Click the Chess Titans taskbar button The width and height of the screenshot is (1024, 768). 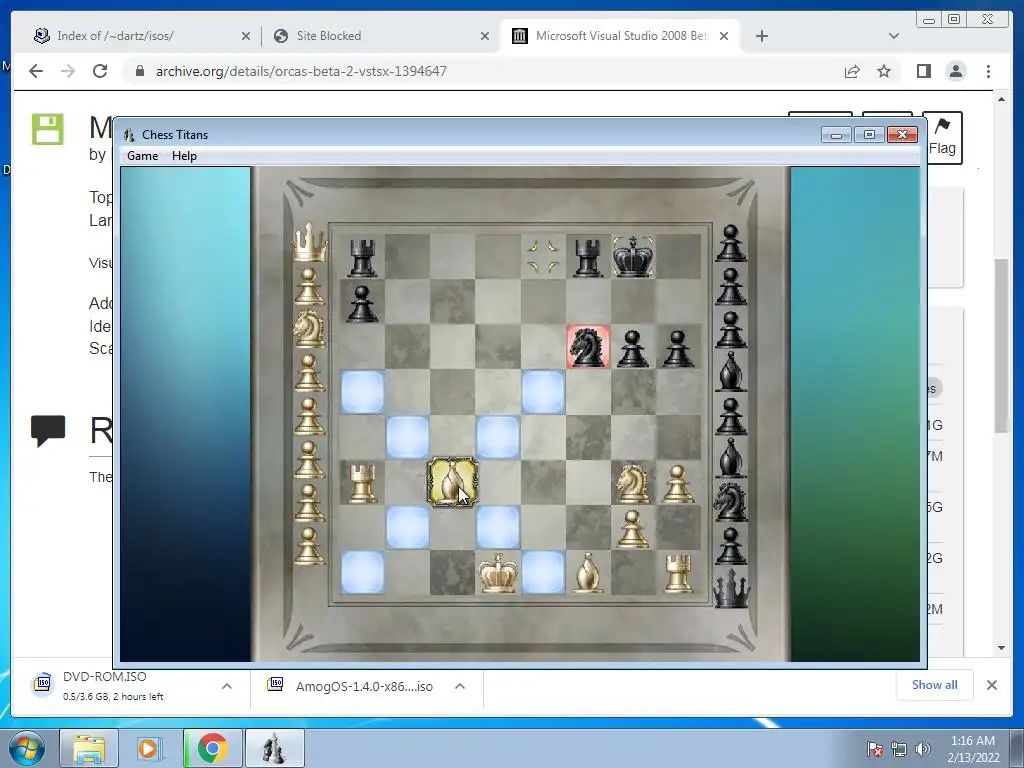(x=274, y=748)
